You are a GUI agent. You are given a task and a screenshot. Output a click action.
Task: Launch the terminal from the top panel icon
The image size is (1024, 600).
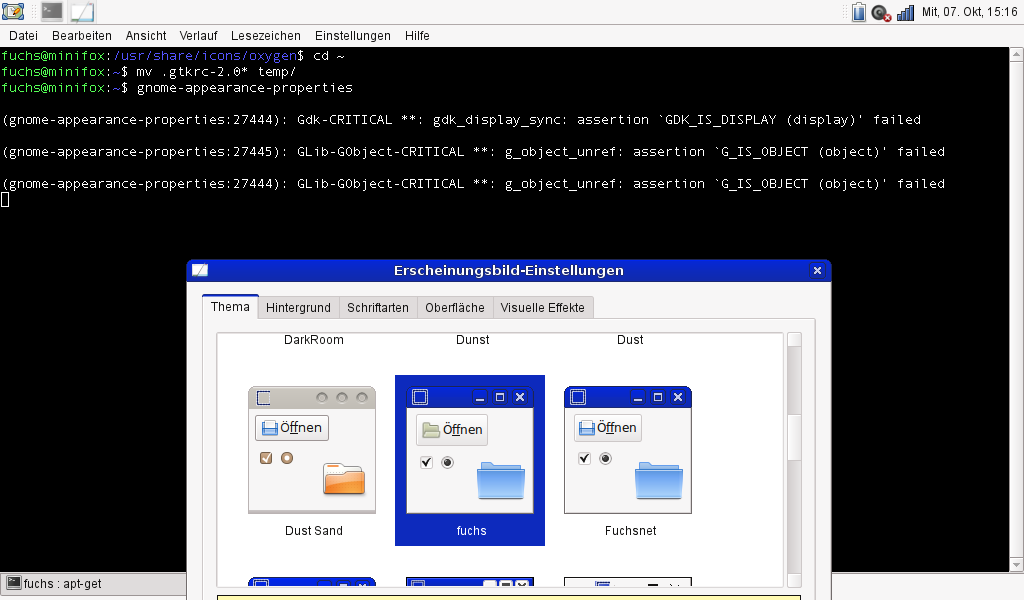(52, 12)
